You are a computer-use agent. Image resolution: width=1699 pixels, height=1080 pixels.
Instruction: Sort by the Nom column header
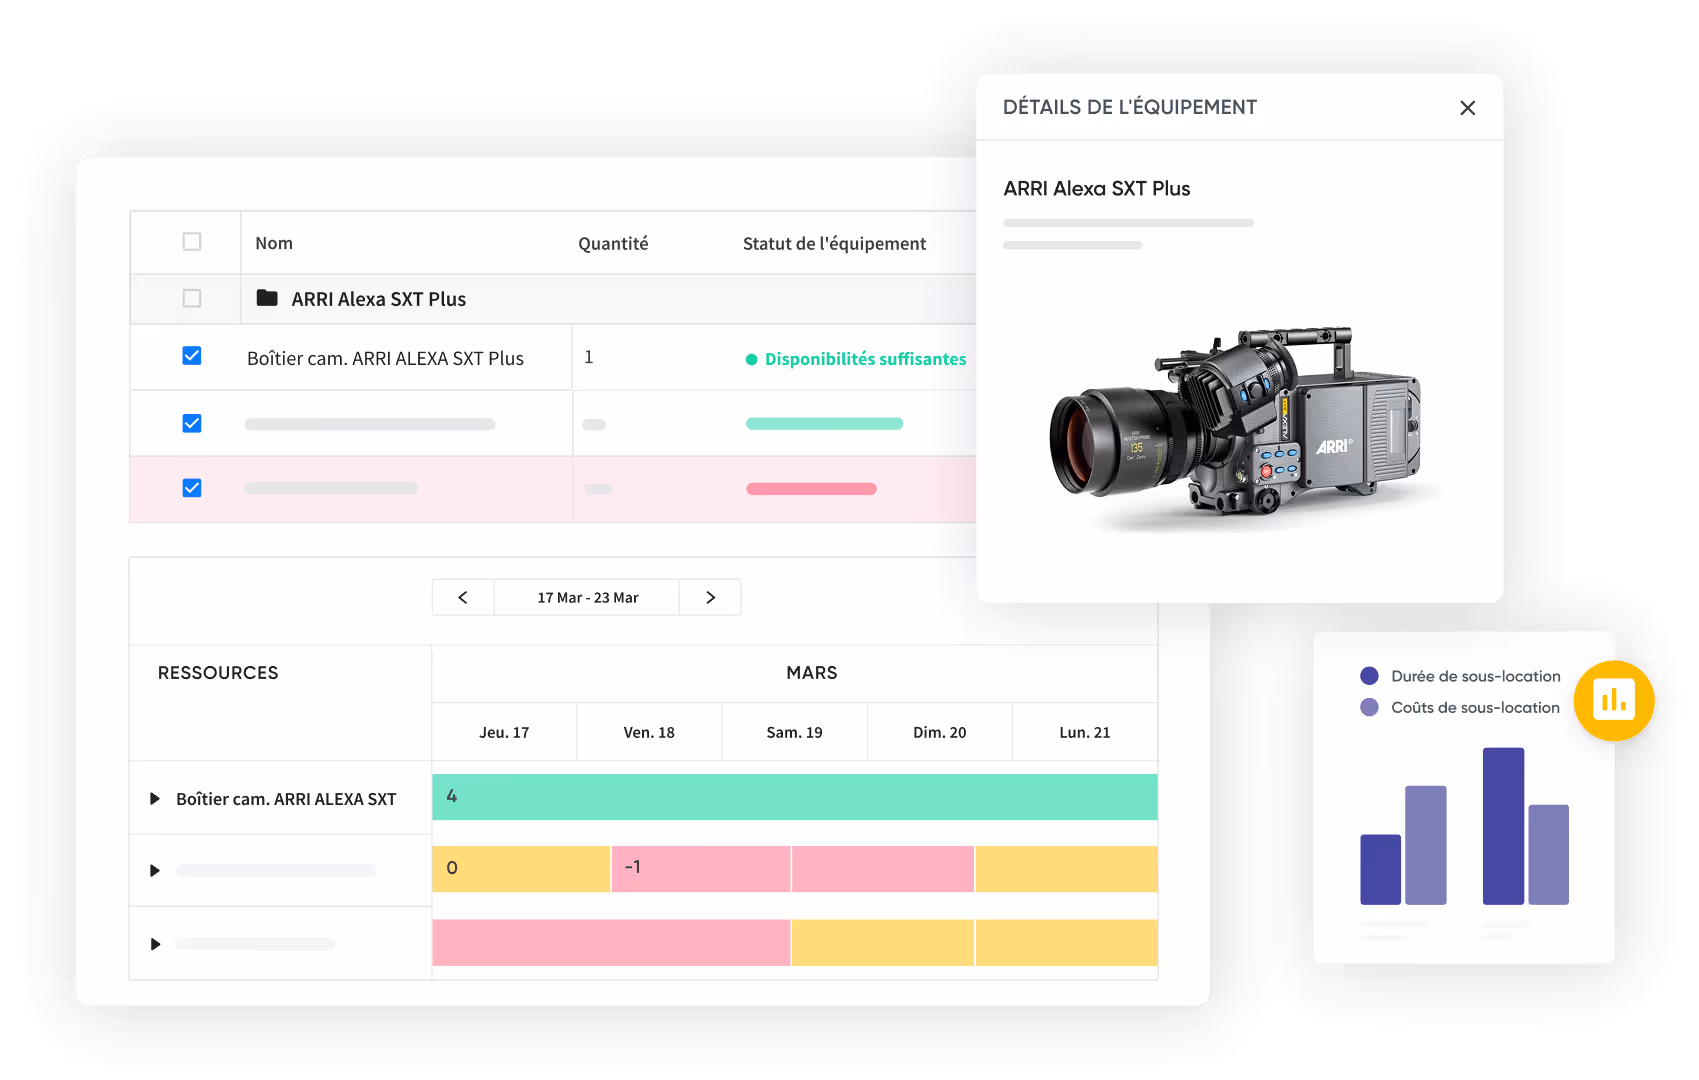tap(274, 243)
